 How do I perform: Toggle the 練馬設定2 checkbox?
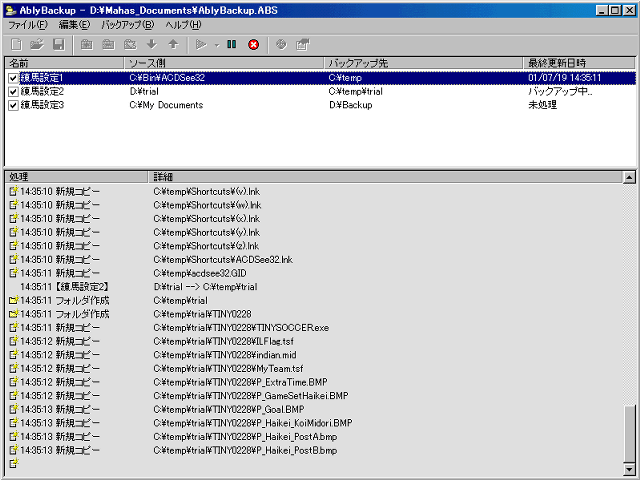[x=13, y=91]
